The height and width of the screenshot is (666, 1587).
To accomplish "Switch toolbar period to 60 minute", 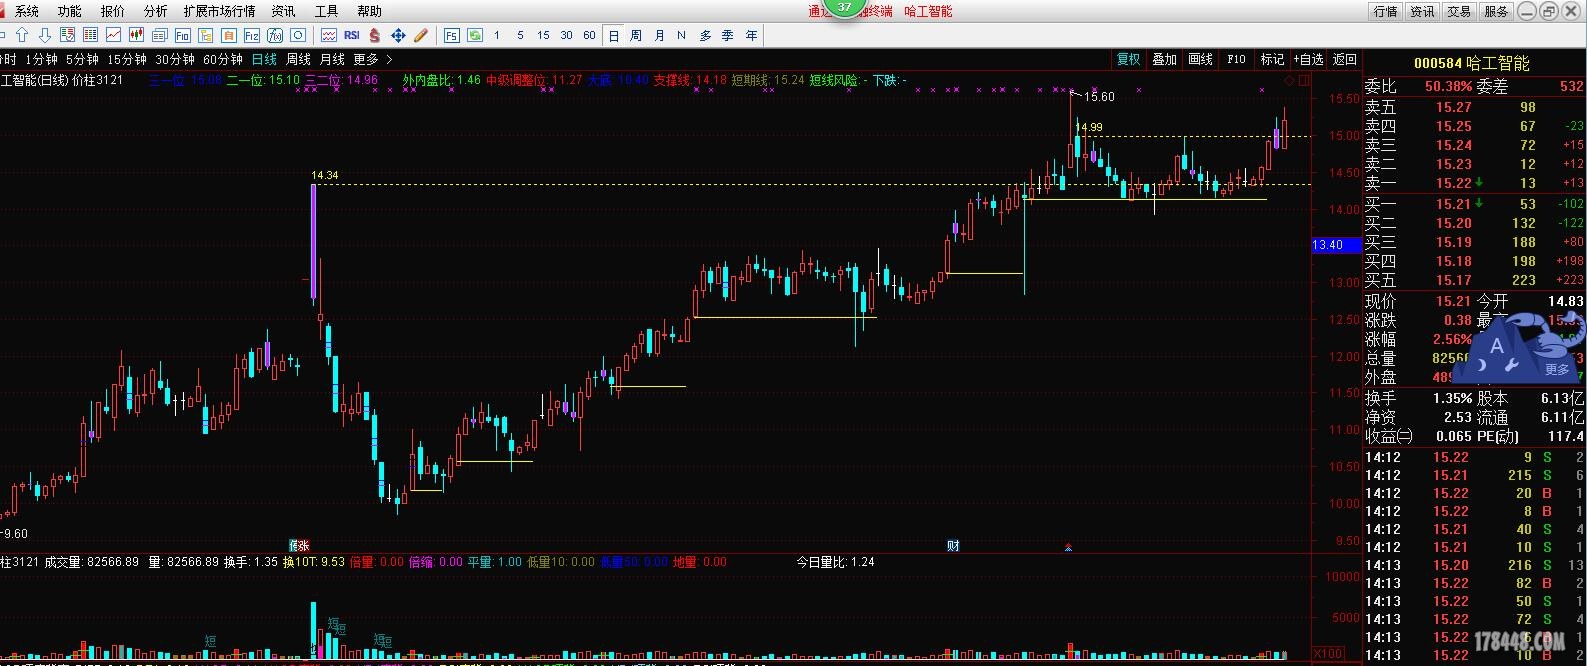I will [589, 35].
